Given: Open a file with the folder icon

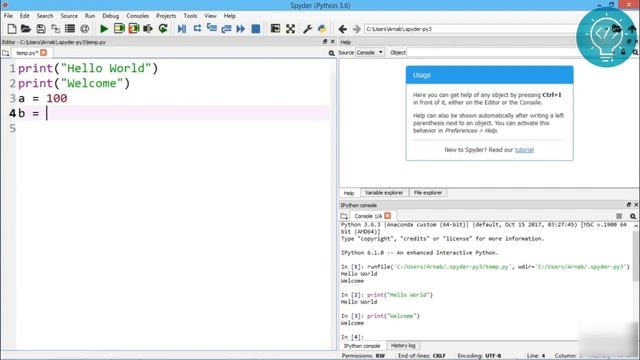Looking at the screenshot, I should [x=26, y=29].
